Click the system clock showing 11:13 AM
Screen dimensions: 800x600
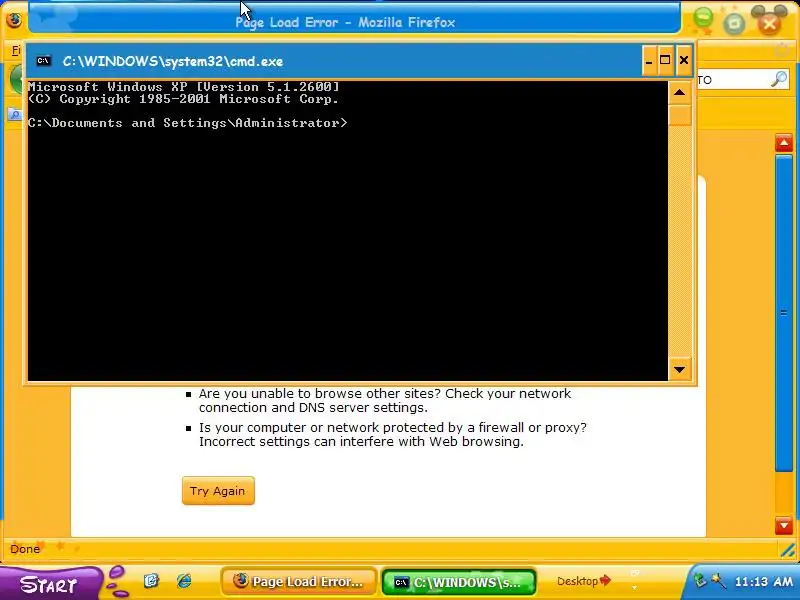764,582
